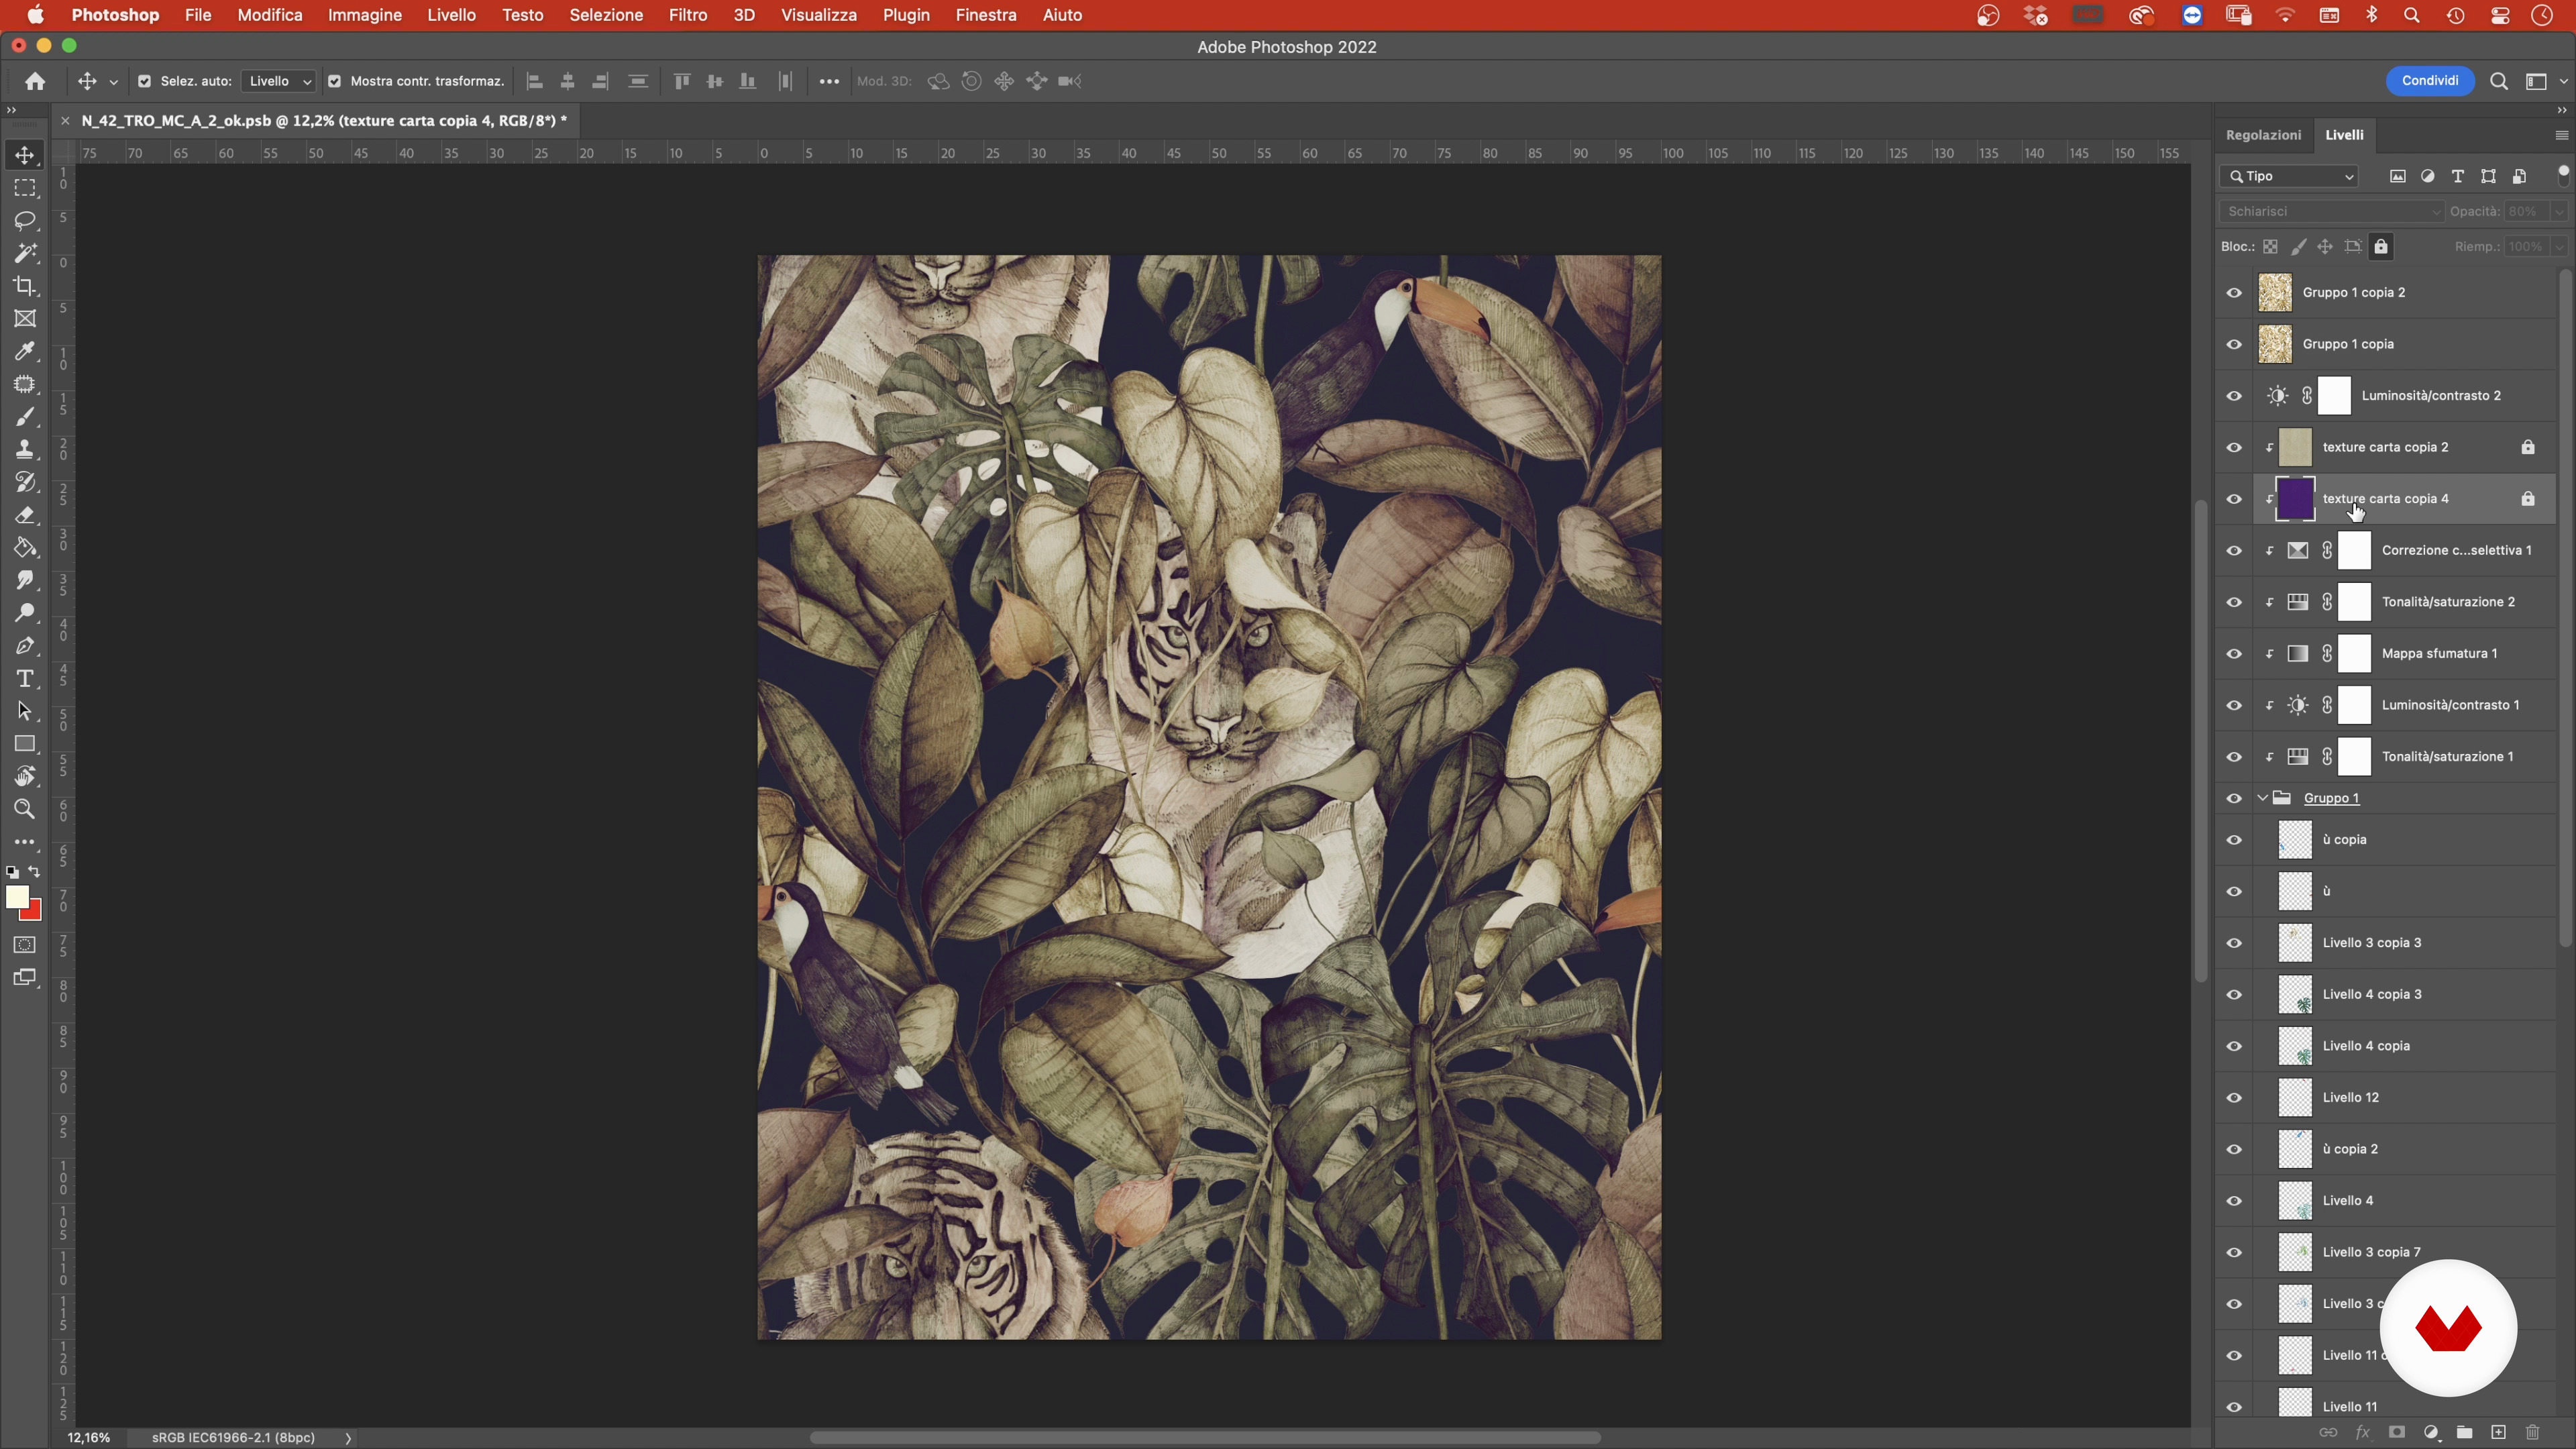
Task: Select the Zoom tool
Action: click(x=25, y=809)
